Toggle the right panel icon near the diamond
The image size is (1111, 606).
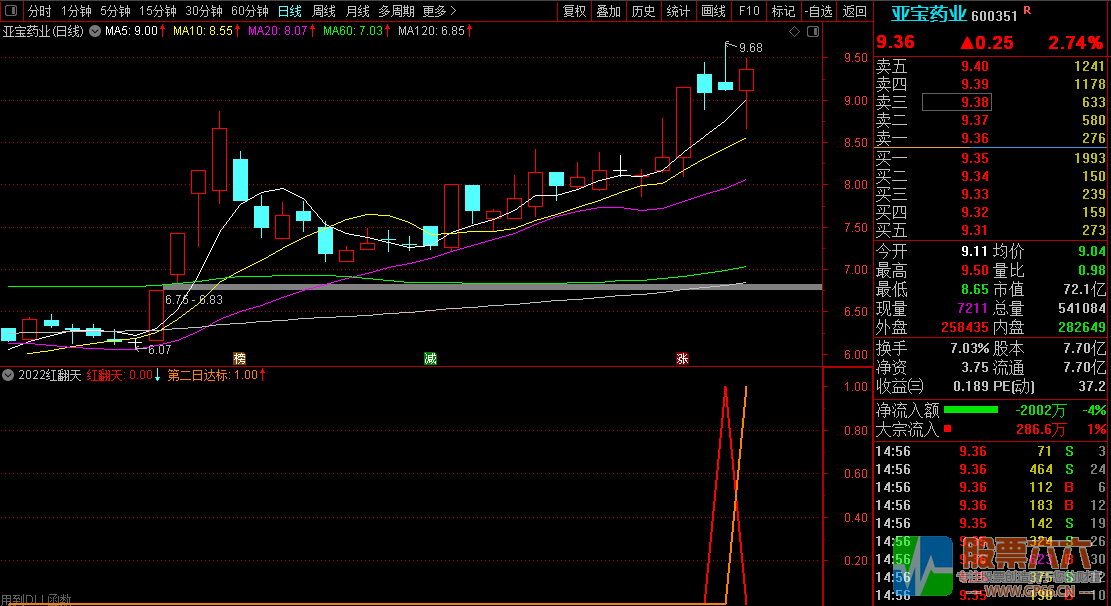pyautogui.click(x=811, y=32)
